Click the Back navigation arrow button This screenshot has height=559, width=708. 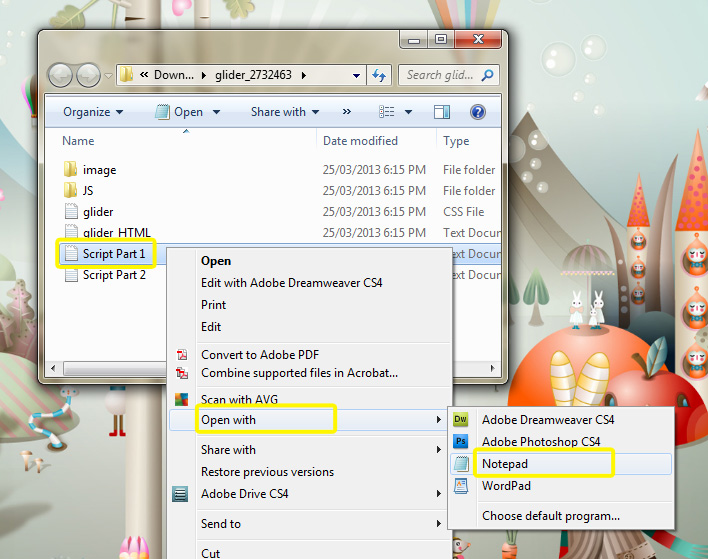click(61, 75)
